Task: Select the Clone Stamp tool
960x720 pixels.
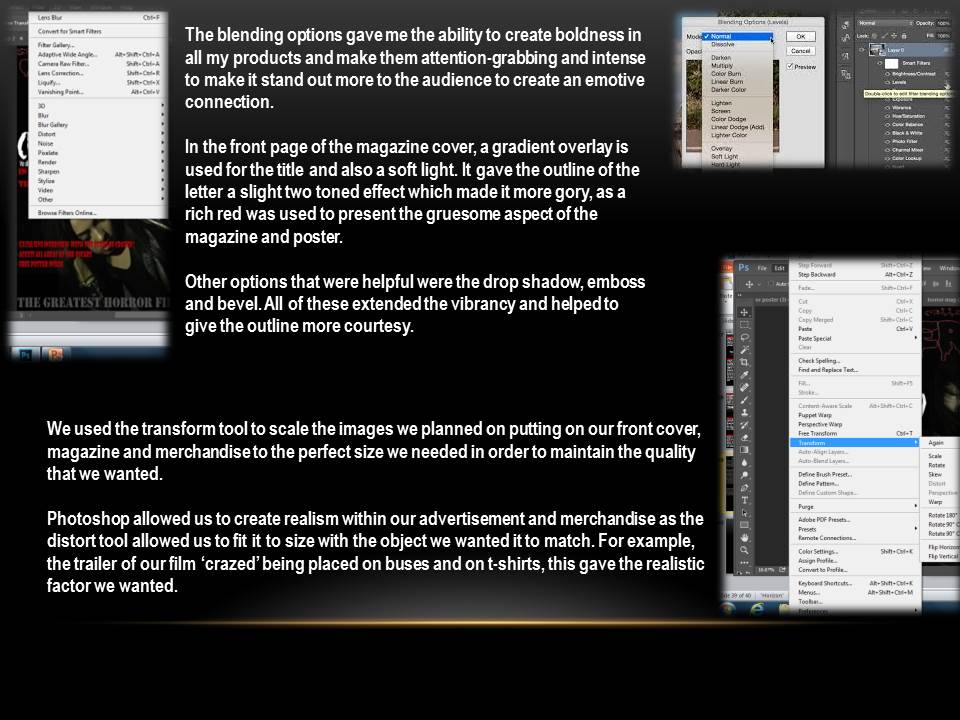Action: [744, 413]
